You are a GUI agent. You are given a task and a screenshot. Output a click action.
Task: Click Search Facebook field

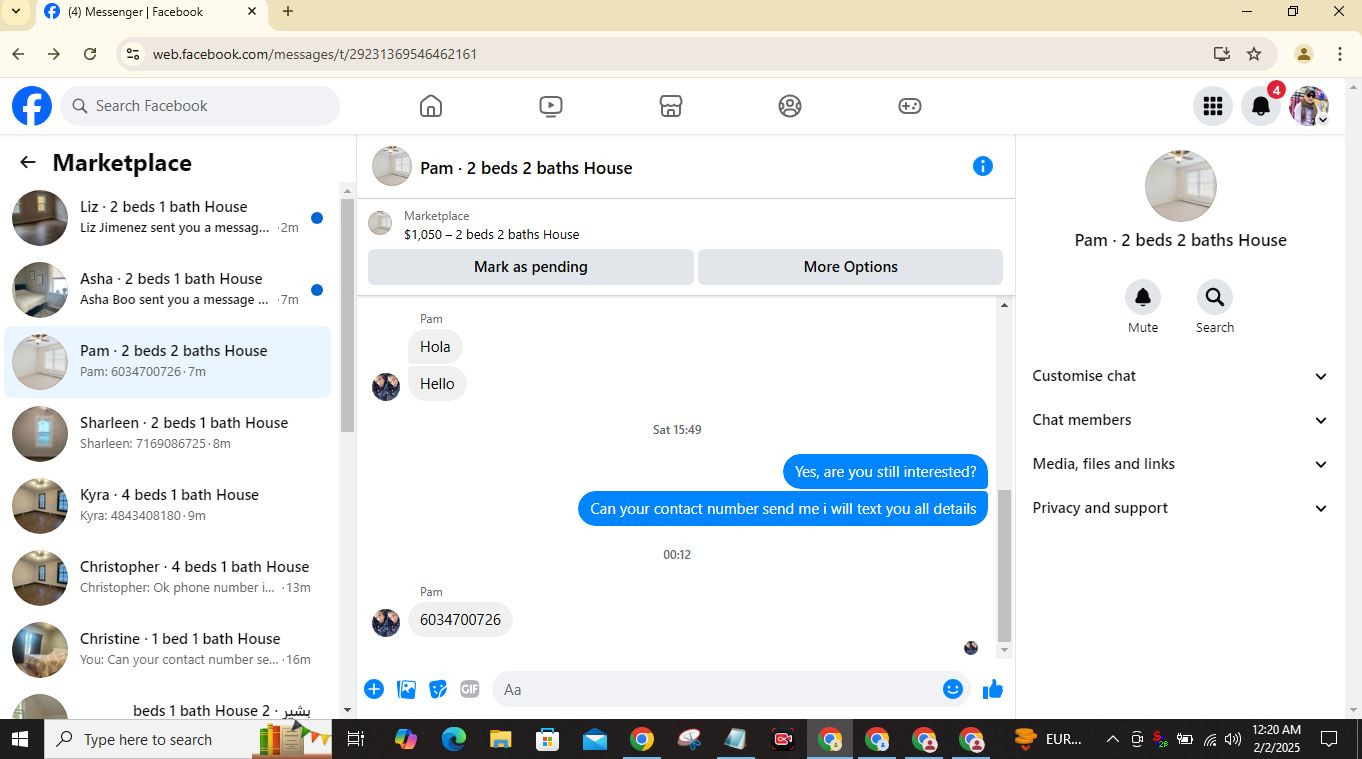[x=200, y=106]
